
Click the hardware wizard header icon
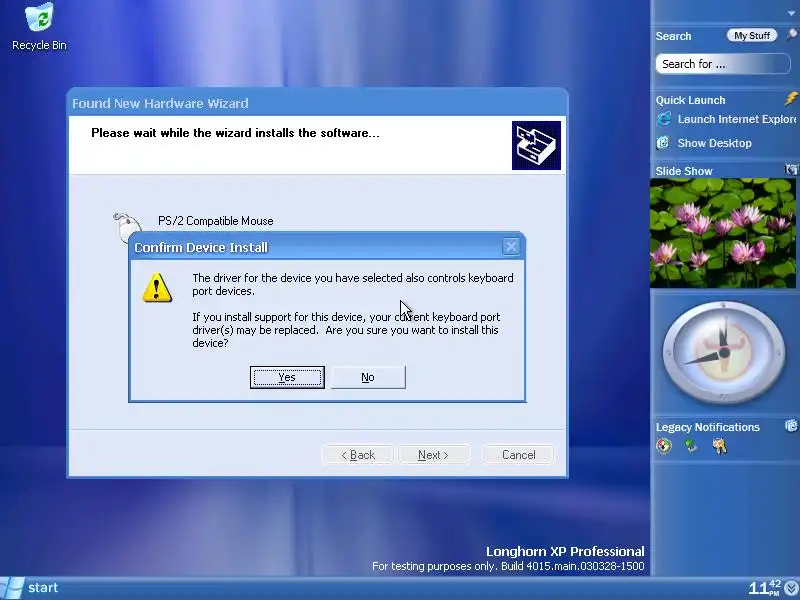pyautogui.click(x=536, y=145)
